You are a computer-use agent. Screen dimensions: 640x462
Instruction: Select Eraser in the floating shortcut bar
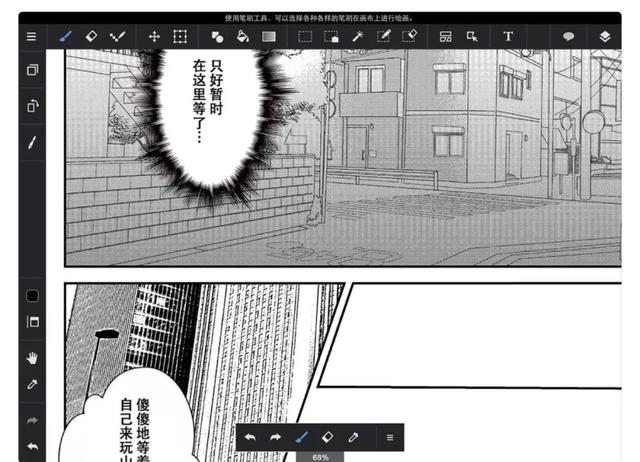(327, 438)
